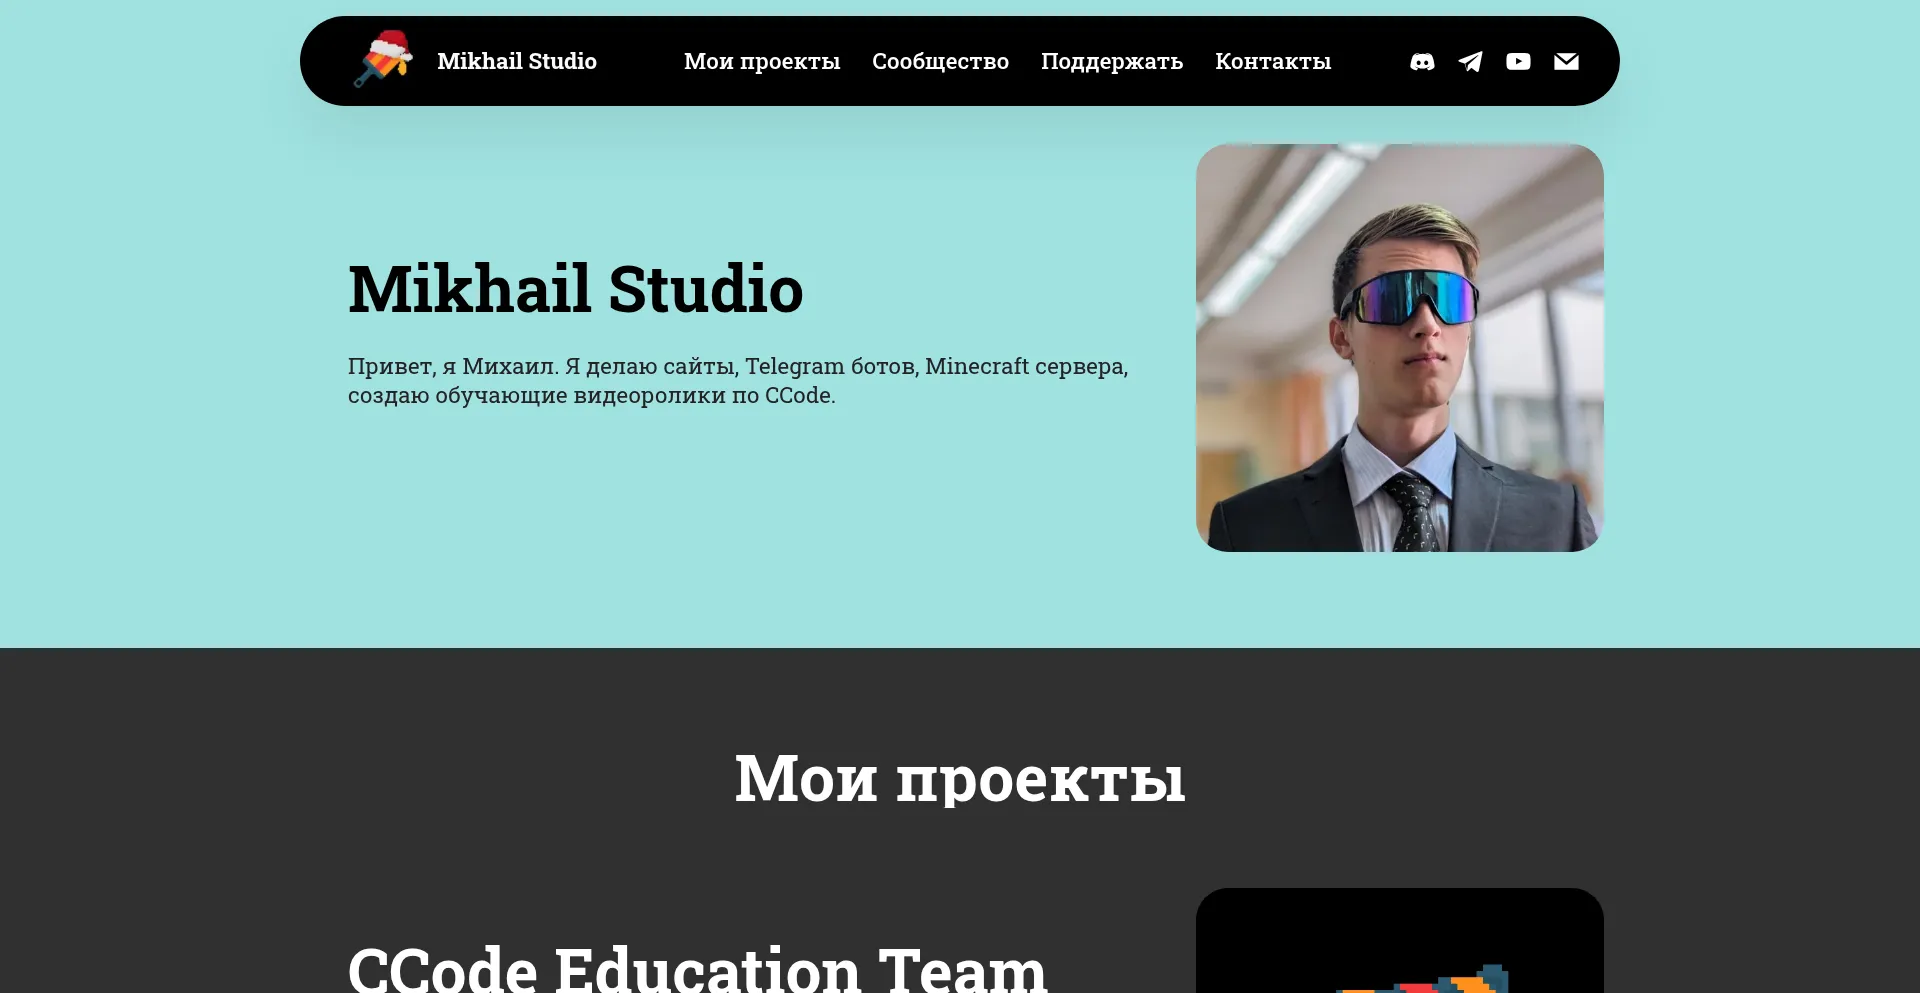This screenshot has height=993, width=1920.
Task: Select the Поддержать menu item
Action: 1112,61
